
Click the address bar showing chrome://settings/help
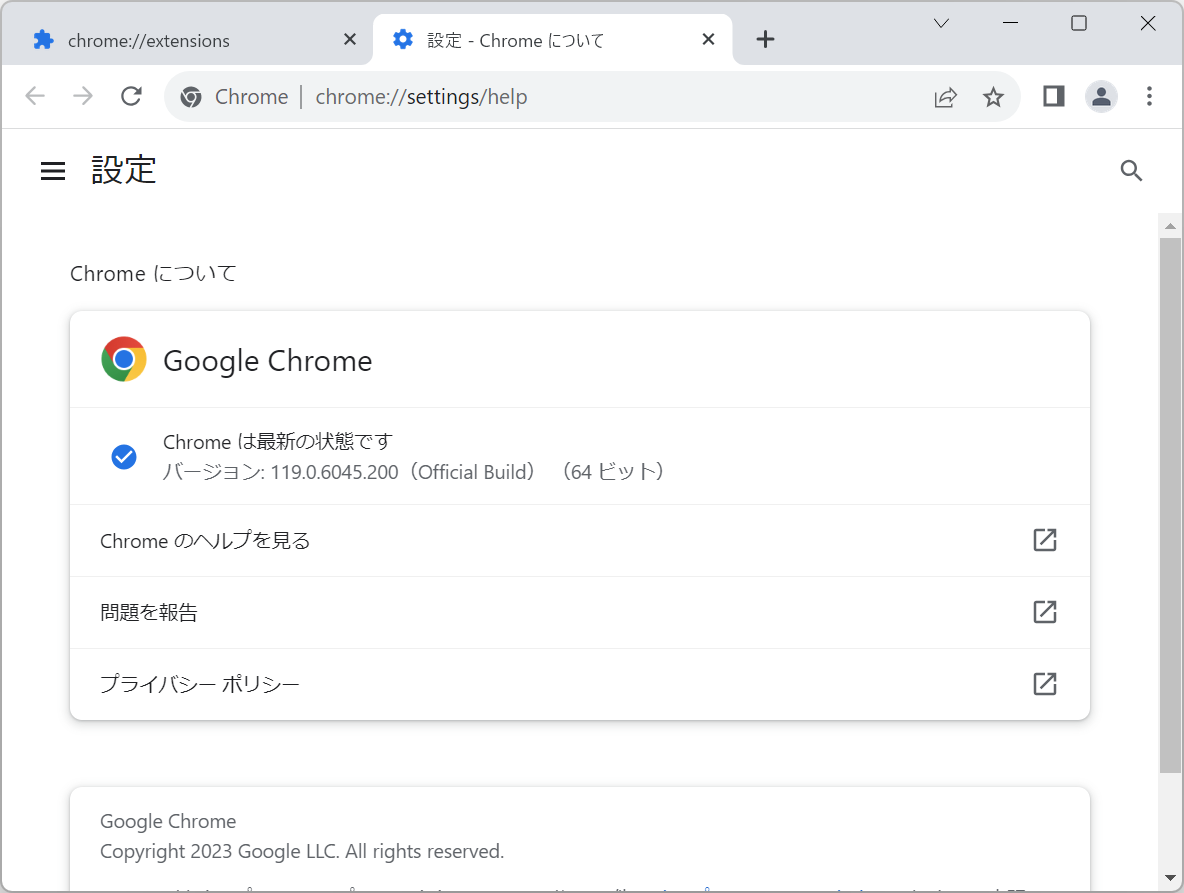(421, 96)
